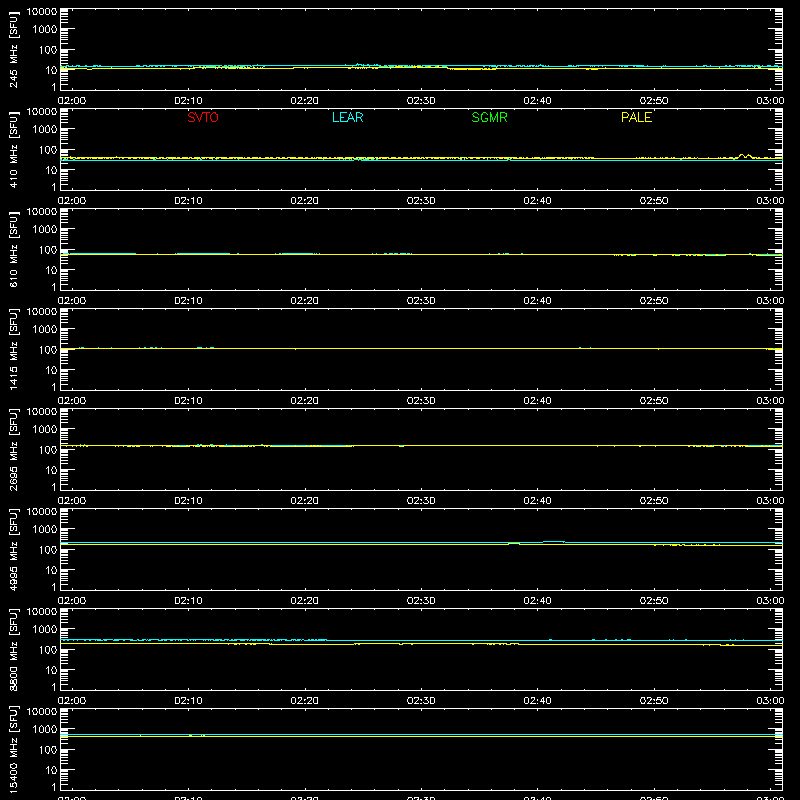The height and width of the screenshot is (800, 800).
Task: Select the 245 MHz [SFU] axis title
Action: pos(14,49)
